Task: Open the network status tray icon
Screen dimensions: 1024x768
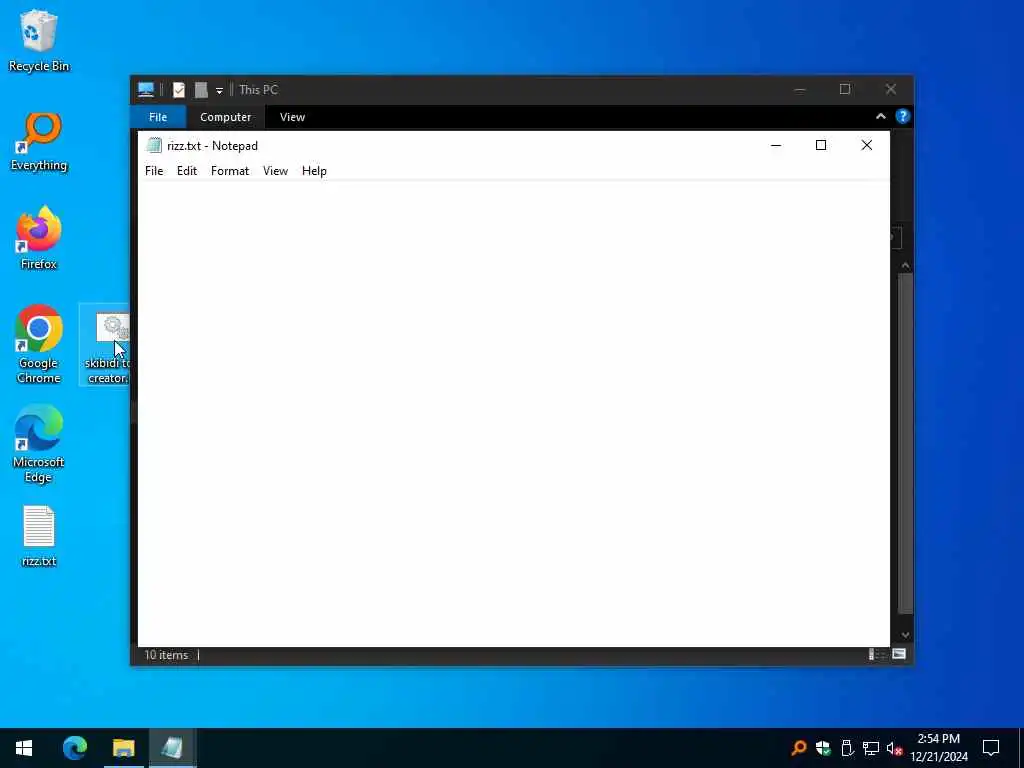Action: pyautogui.click(x=871, y=748)
